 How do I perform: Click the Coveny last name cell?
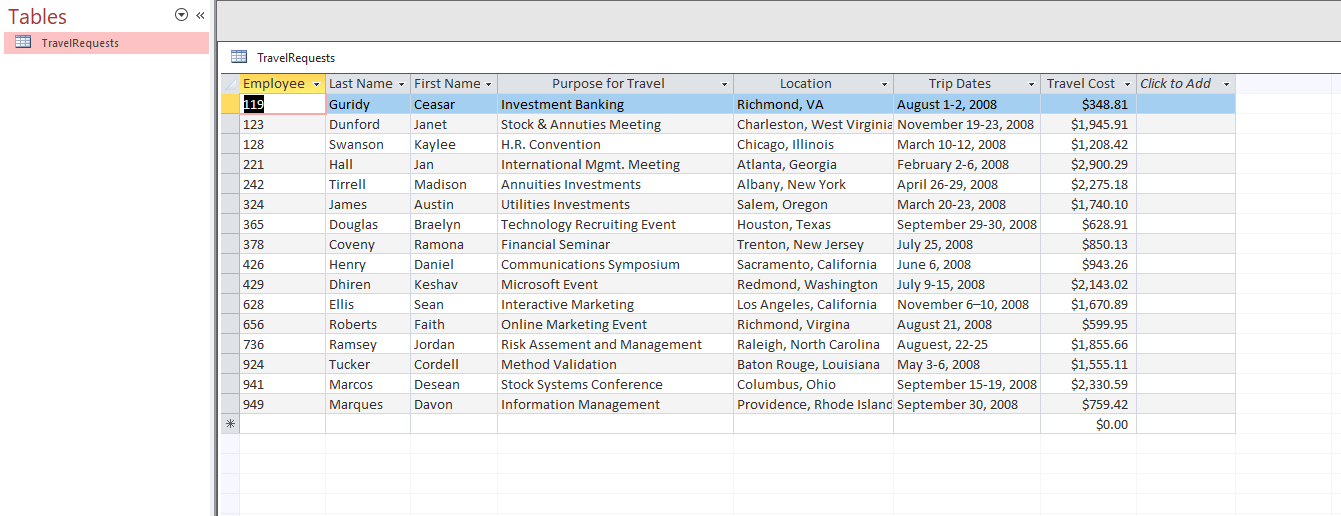click(368, 244)
